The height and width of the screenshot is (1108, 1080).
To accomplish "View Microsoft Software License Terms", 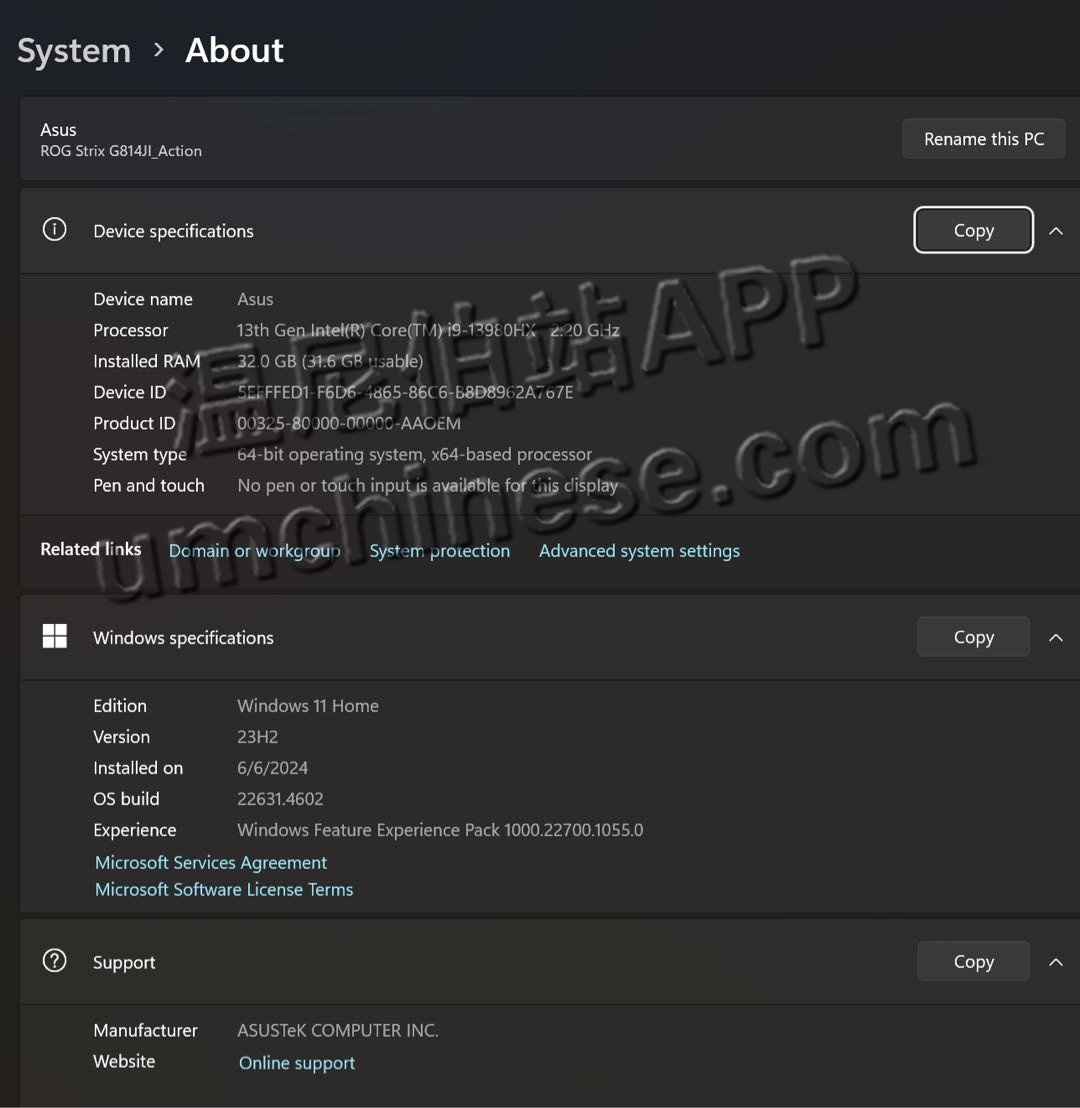I will coord(224,890).
